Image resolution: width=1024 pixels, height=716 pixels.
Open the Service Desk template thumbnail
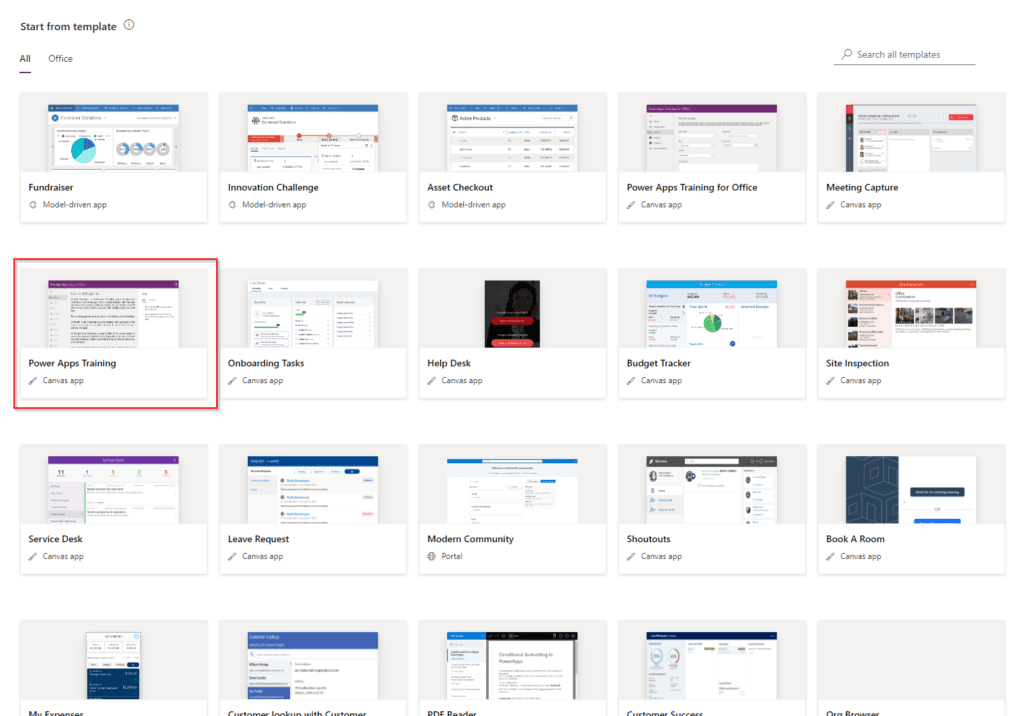pyautogui.click(x=113, y=488)
